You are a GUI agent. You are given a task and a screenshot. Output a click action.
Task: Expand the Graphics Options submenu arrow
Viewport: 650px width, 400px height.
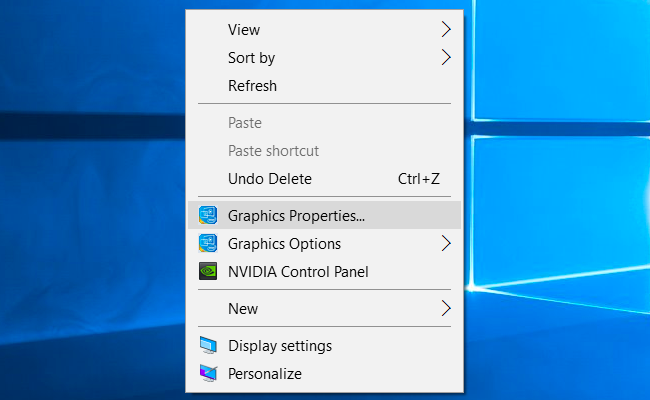coord(446,243)
